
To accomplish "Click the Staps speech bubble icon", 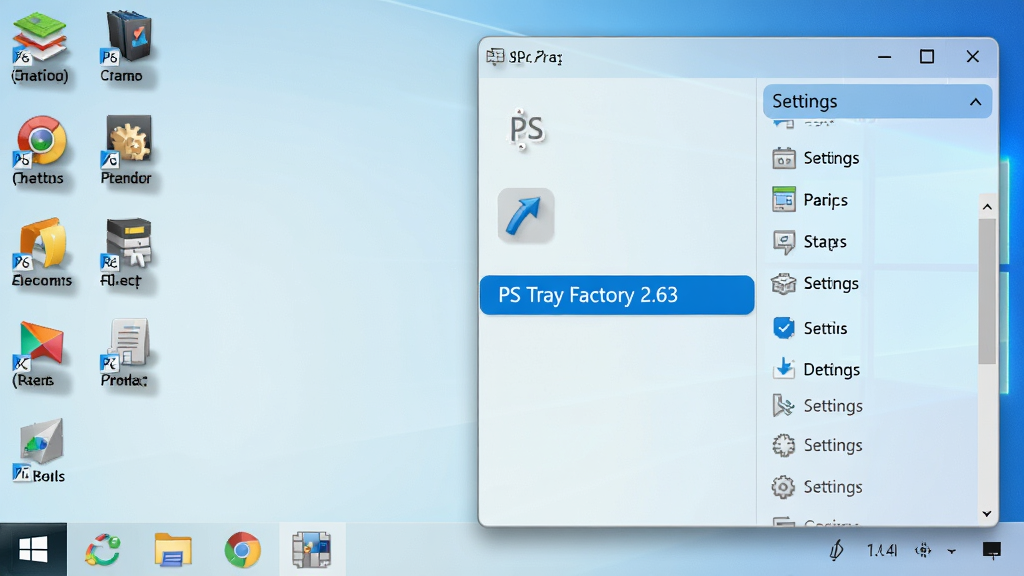I will coord(784,242).
